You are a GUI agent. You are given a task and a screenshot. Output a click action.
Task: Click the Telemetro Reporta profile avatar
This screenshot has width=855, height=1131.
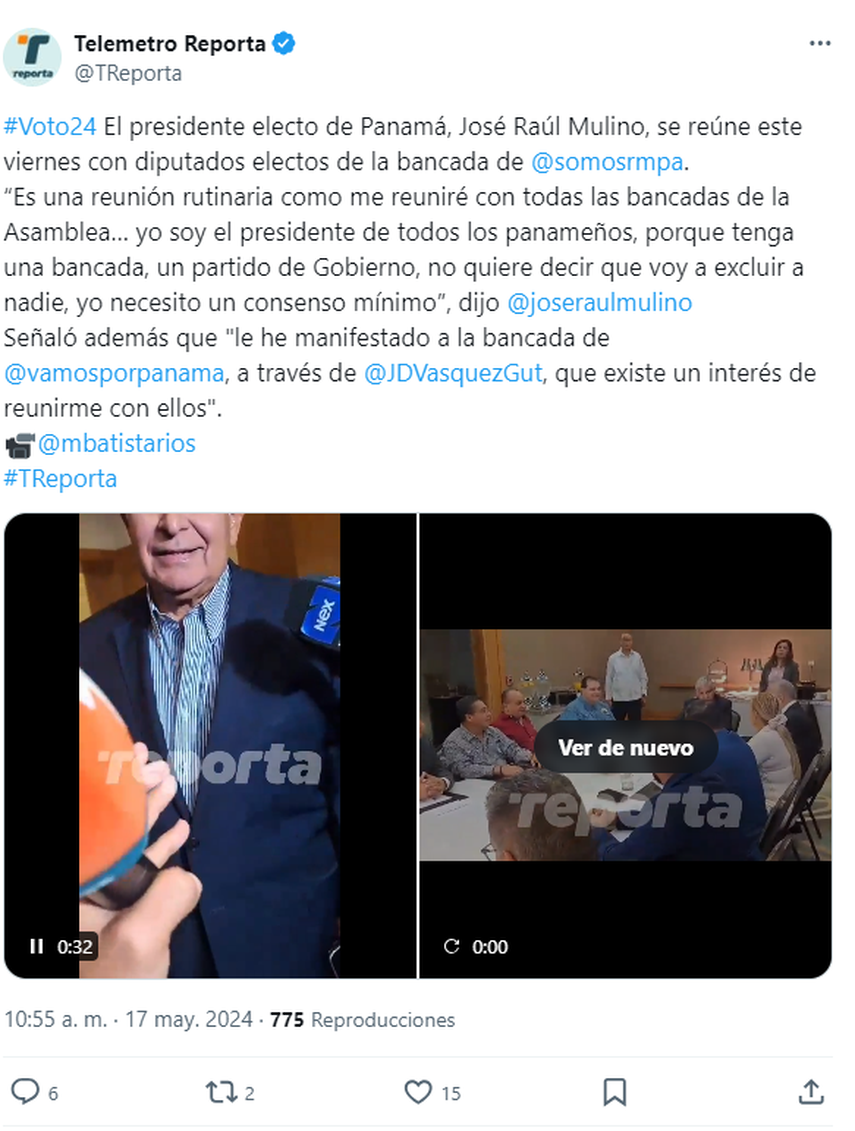(x=32, y=58)
